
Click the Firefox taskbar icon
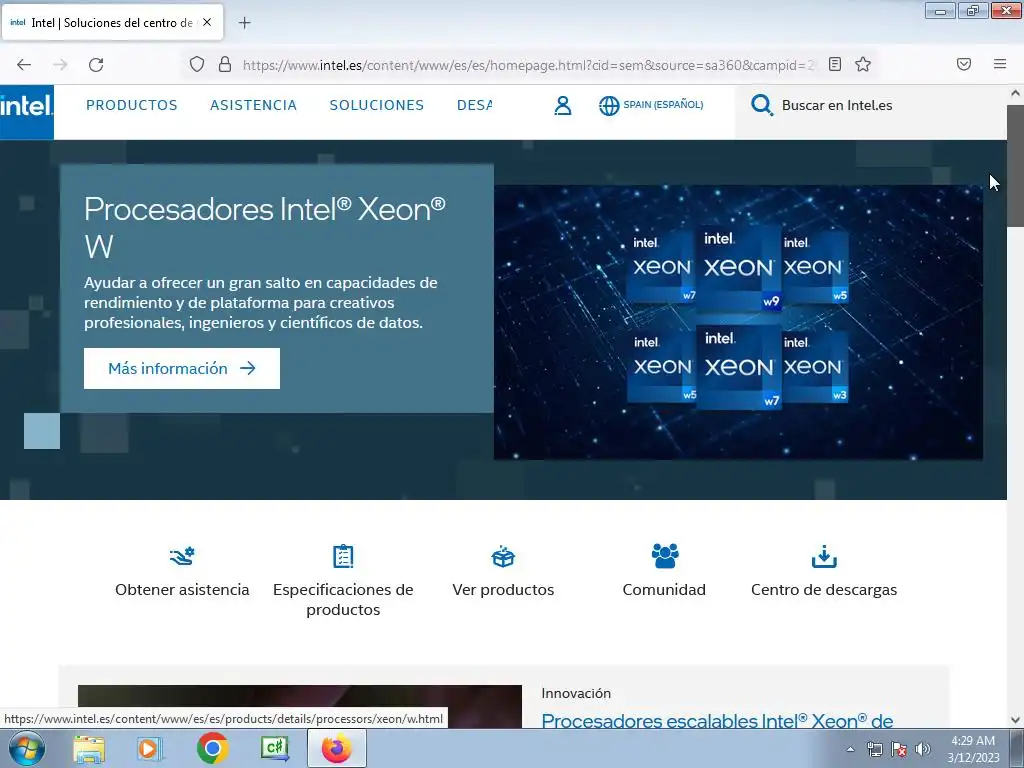click(336, 748)
